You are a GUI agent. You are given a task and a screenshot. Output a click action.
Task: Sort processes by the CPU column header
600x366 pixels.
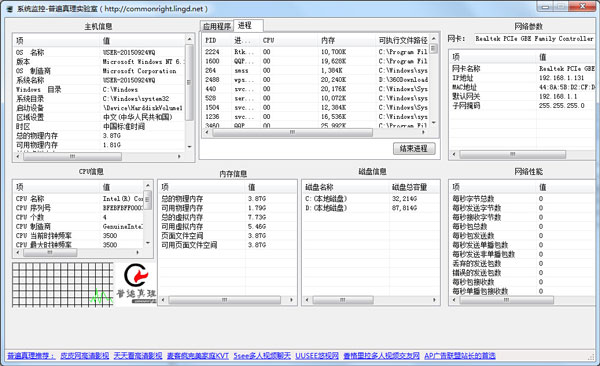[x=289, y=40]
